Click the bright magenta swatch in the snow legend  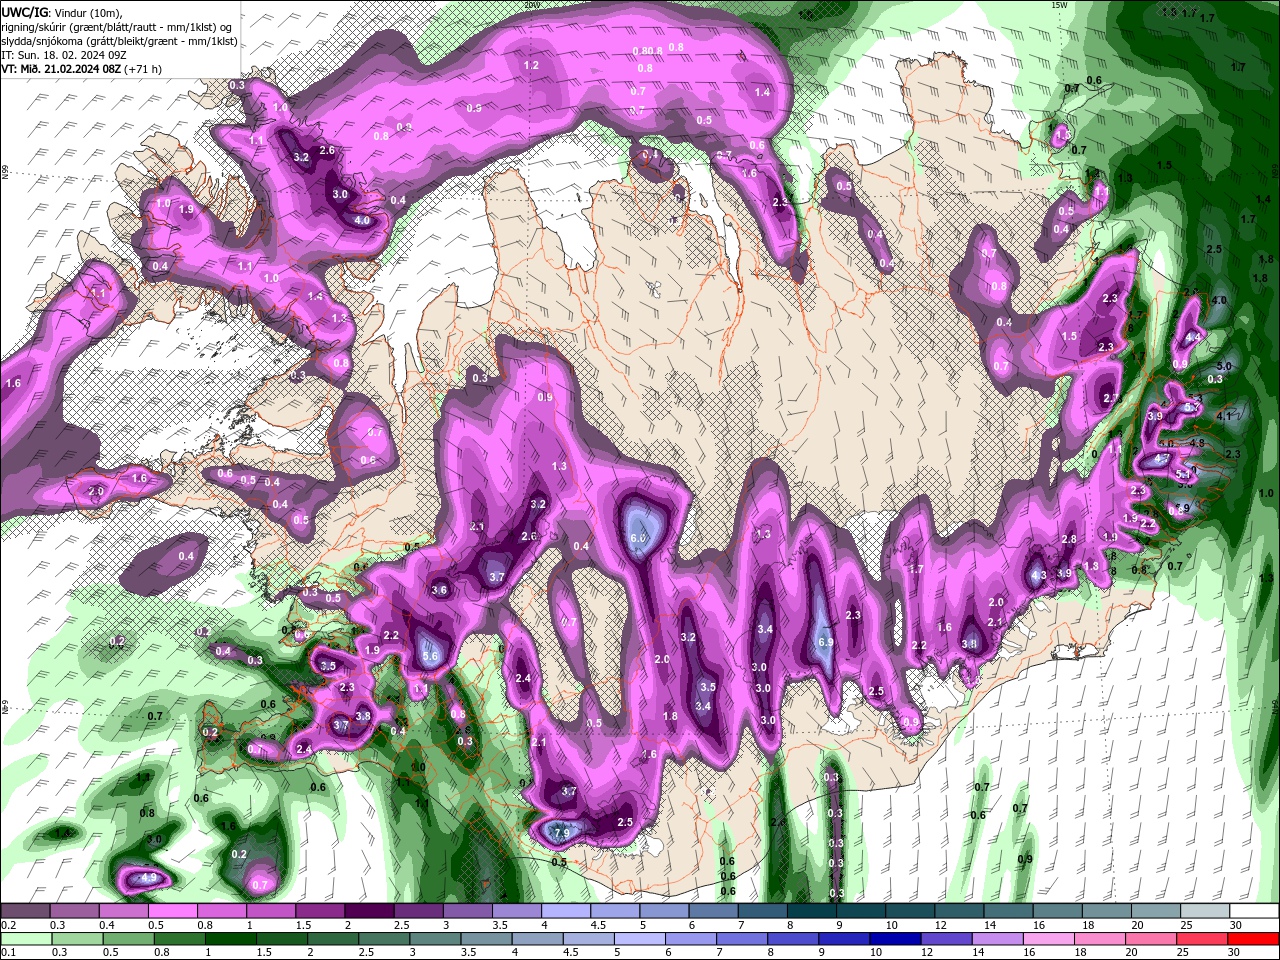pos(172,910)
